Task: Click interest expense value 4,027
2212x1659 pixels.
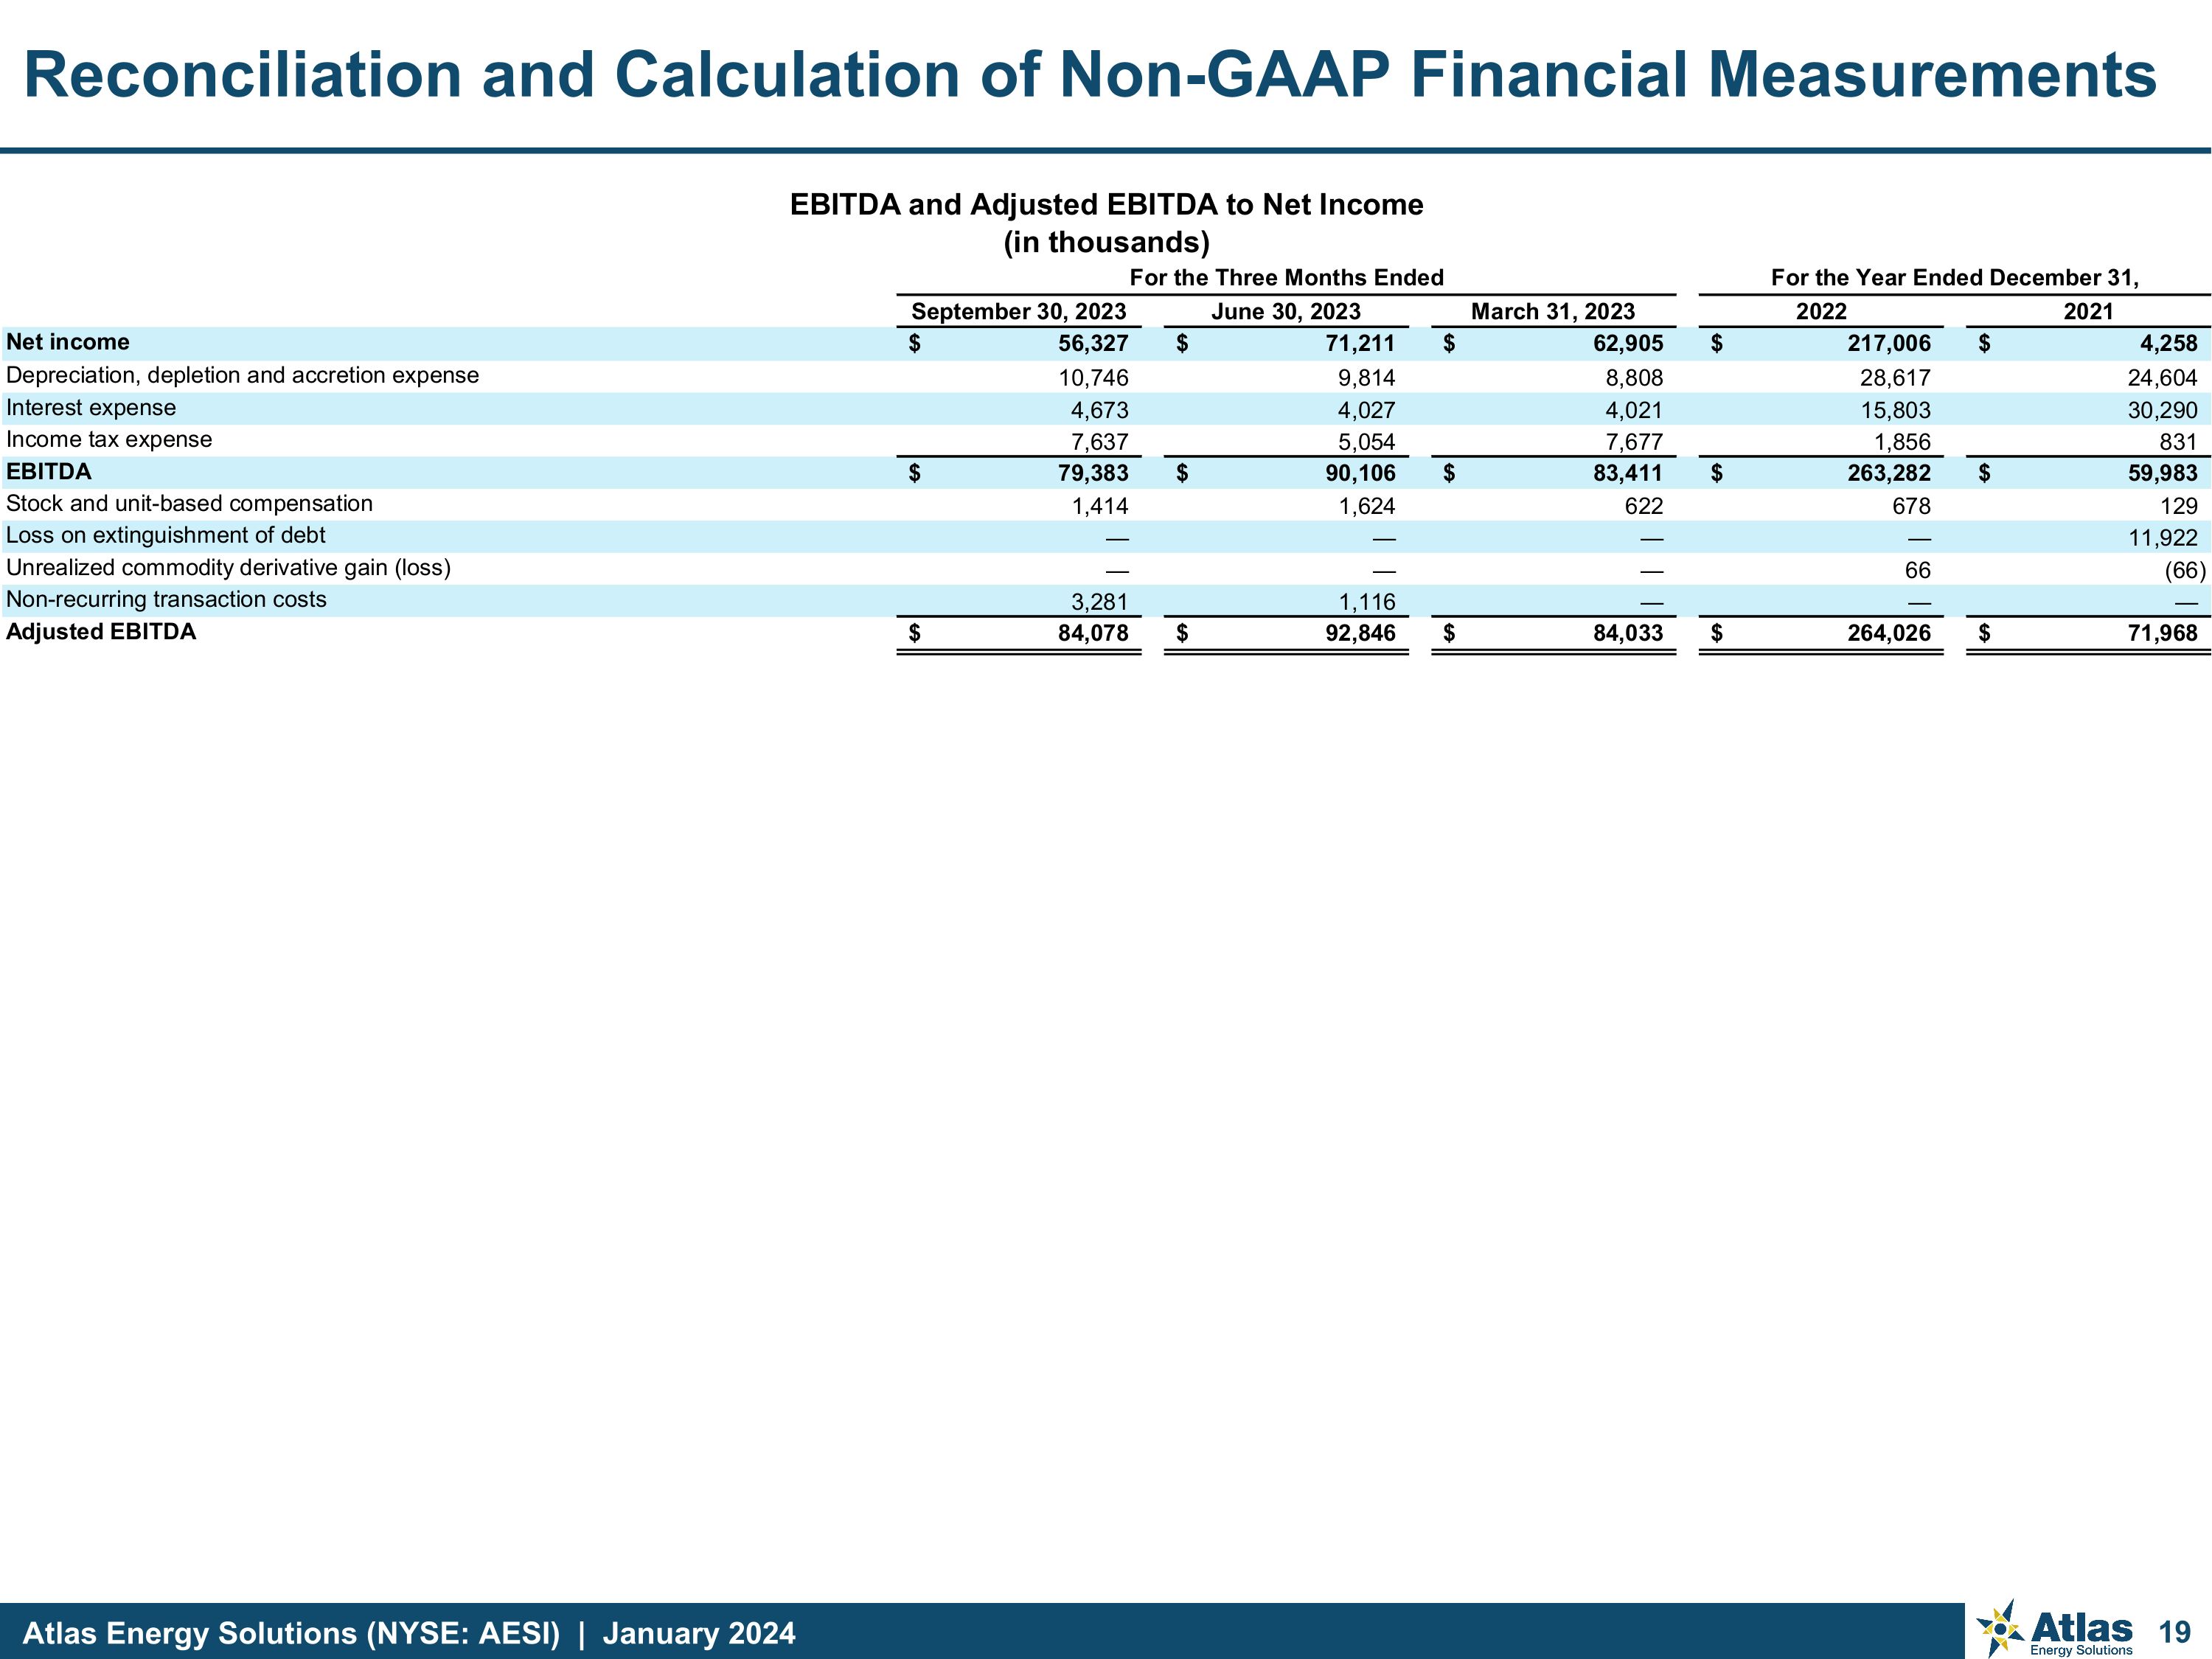Action: coord(1366,410)
